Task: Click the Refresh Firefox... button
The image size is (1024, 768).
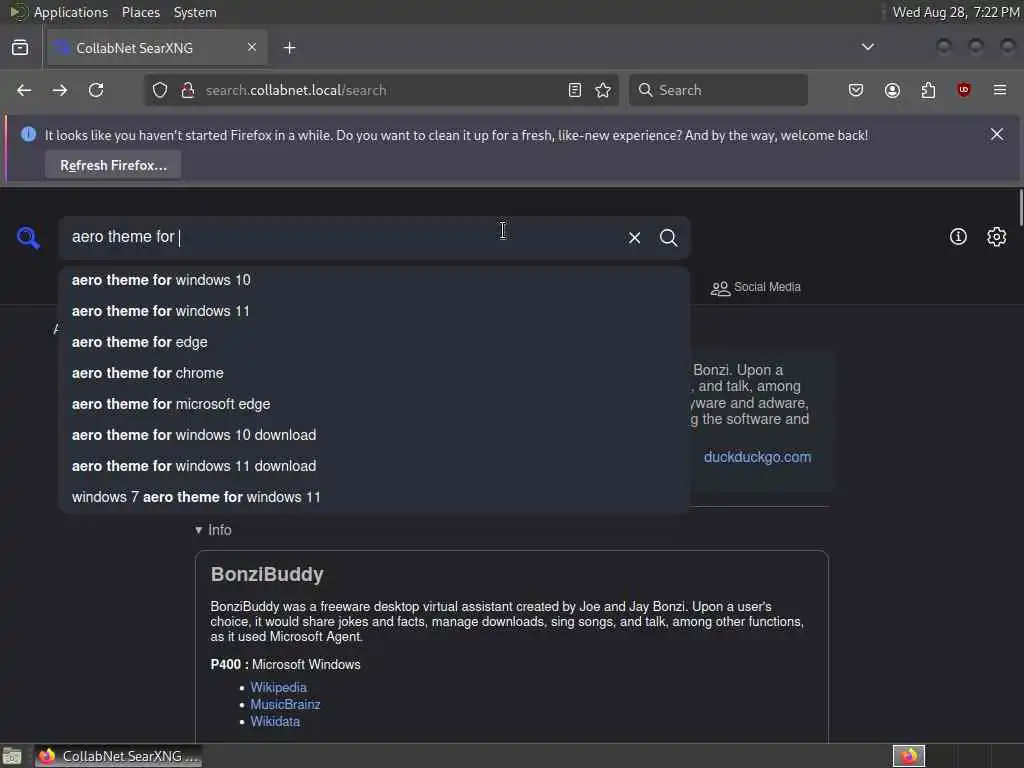Action: tap(113, 165)
